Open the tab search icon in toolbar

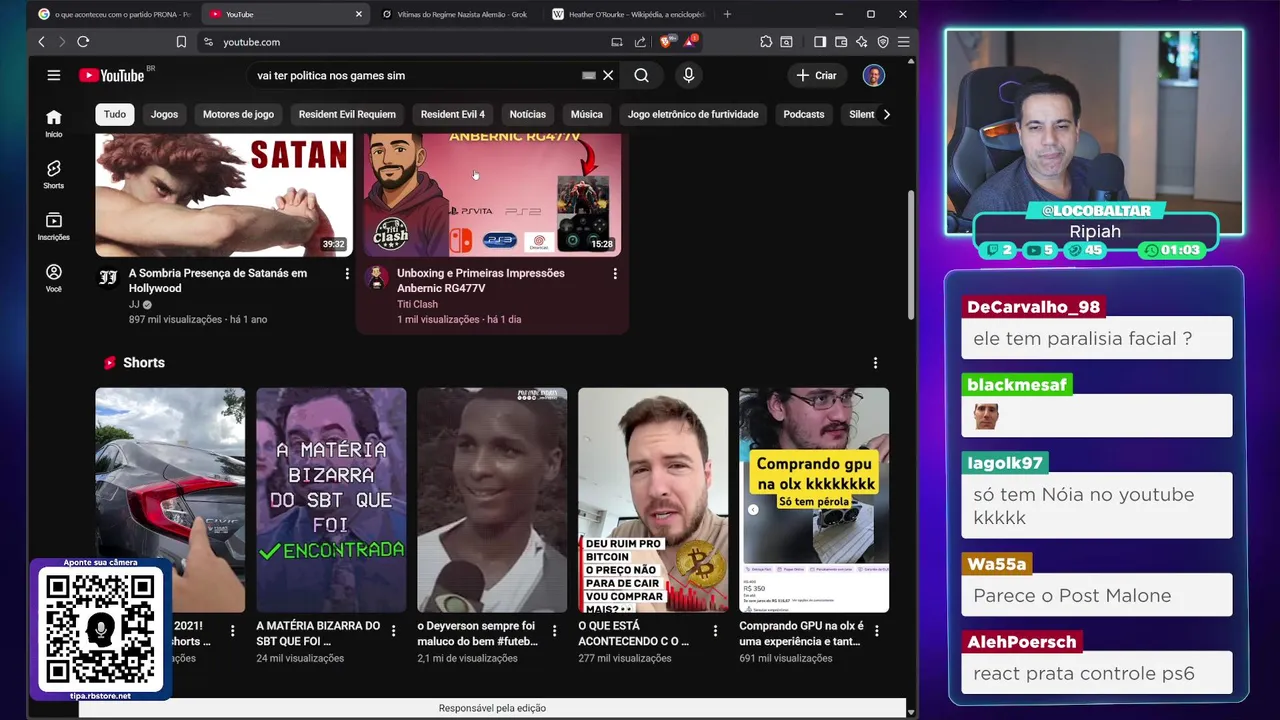[x=787, y=42]
